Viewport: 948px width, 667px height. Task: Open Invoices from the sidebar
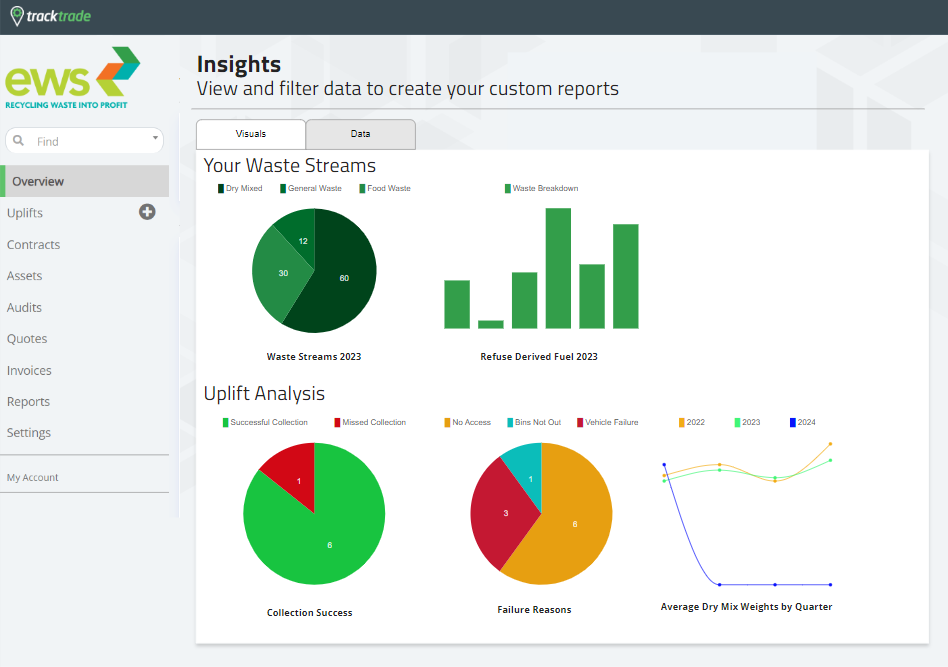[29, 370]
